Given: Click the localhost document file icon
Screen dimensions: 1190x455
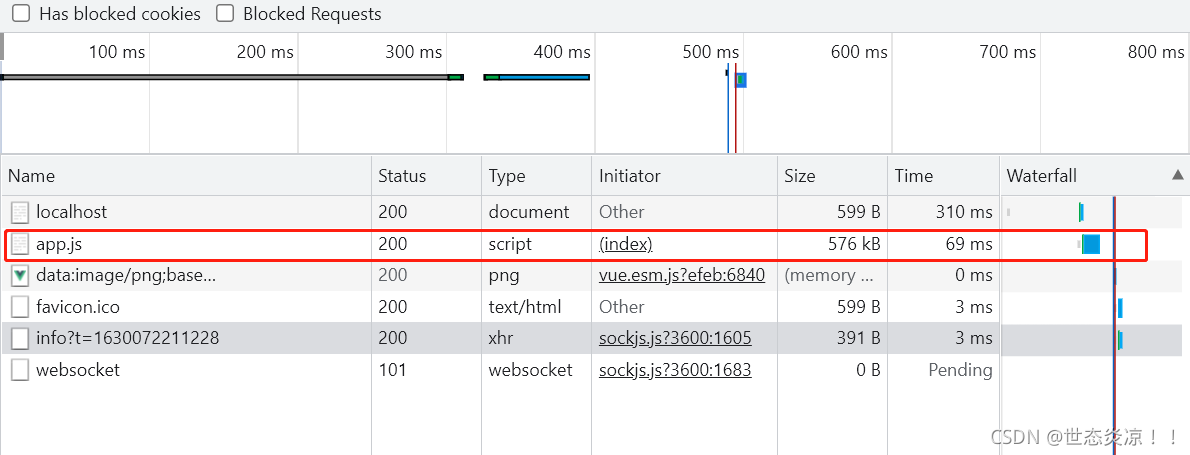Looking at the screenshot, I should (20, 212).
